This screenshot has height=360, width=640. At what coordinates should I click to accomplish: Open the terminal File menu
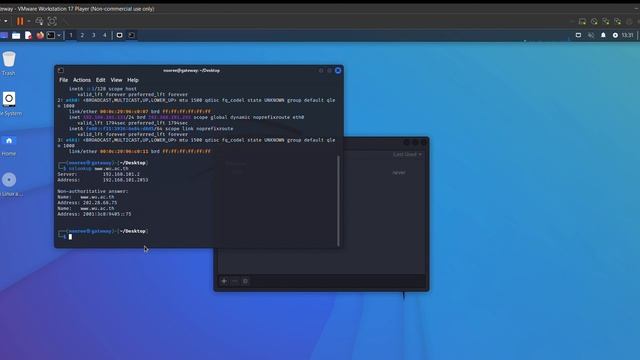[x=64, y=80]
